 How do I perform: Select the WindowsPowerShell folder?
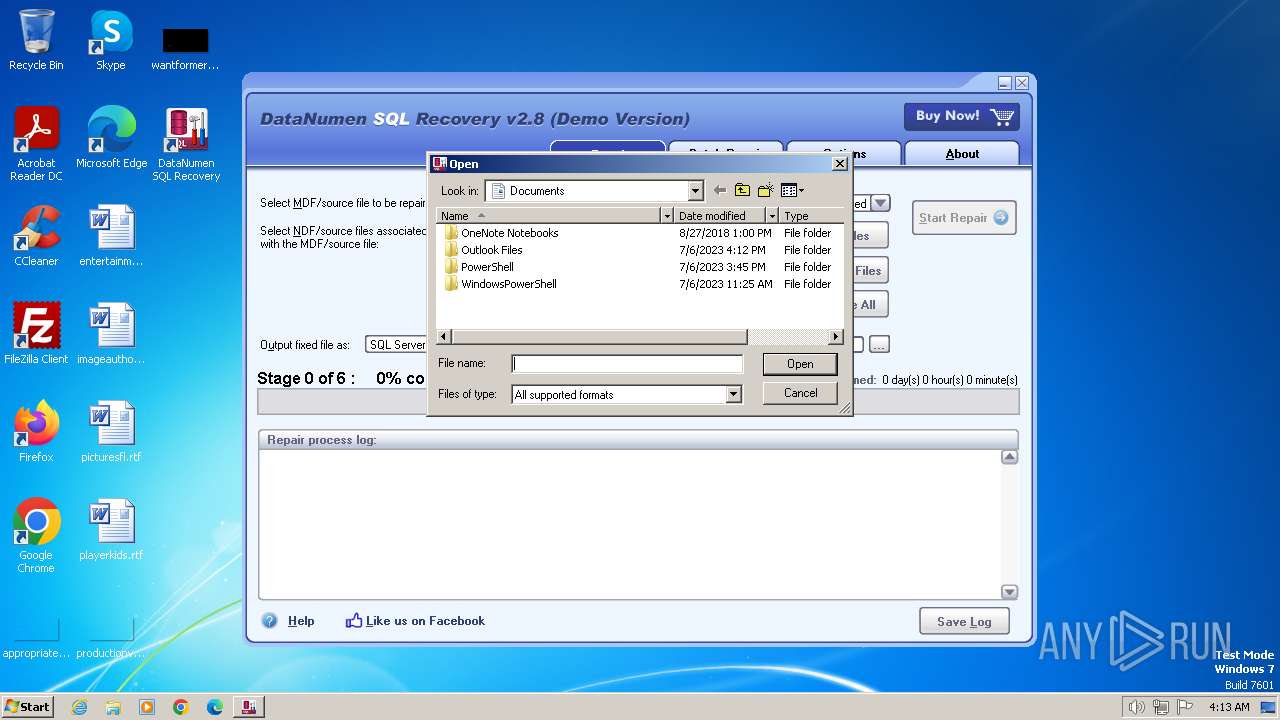pos(508,284)
